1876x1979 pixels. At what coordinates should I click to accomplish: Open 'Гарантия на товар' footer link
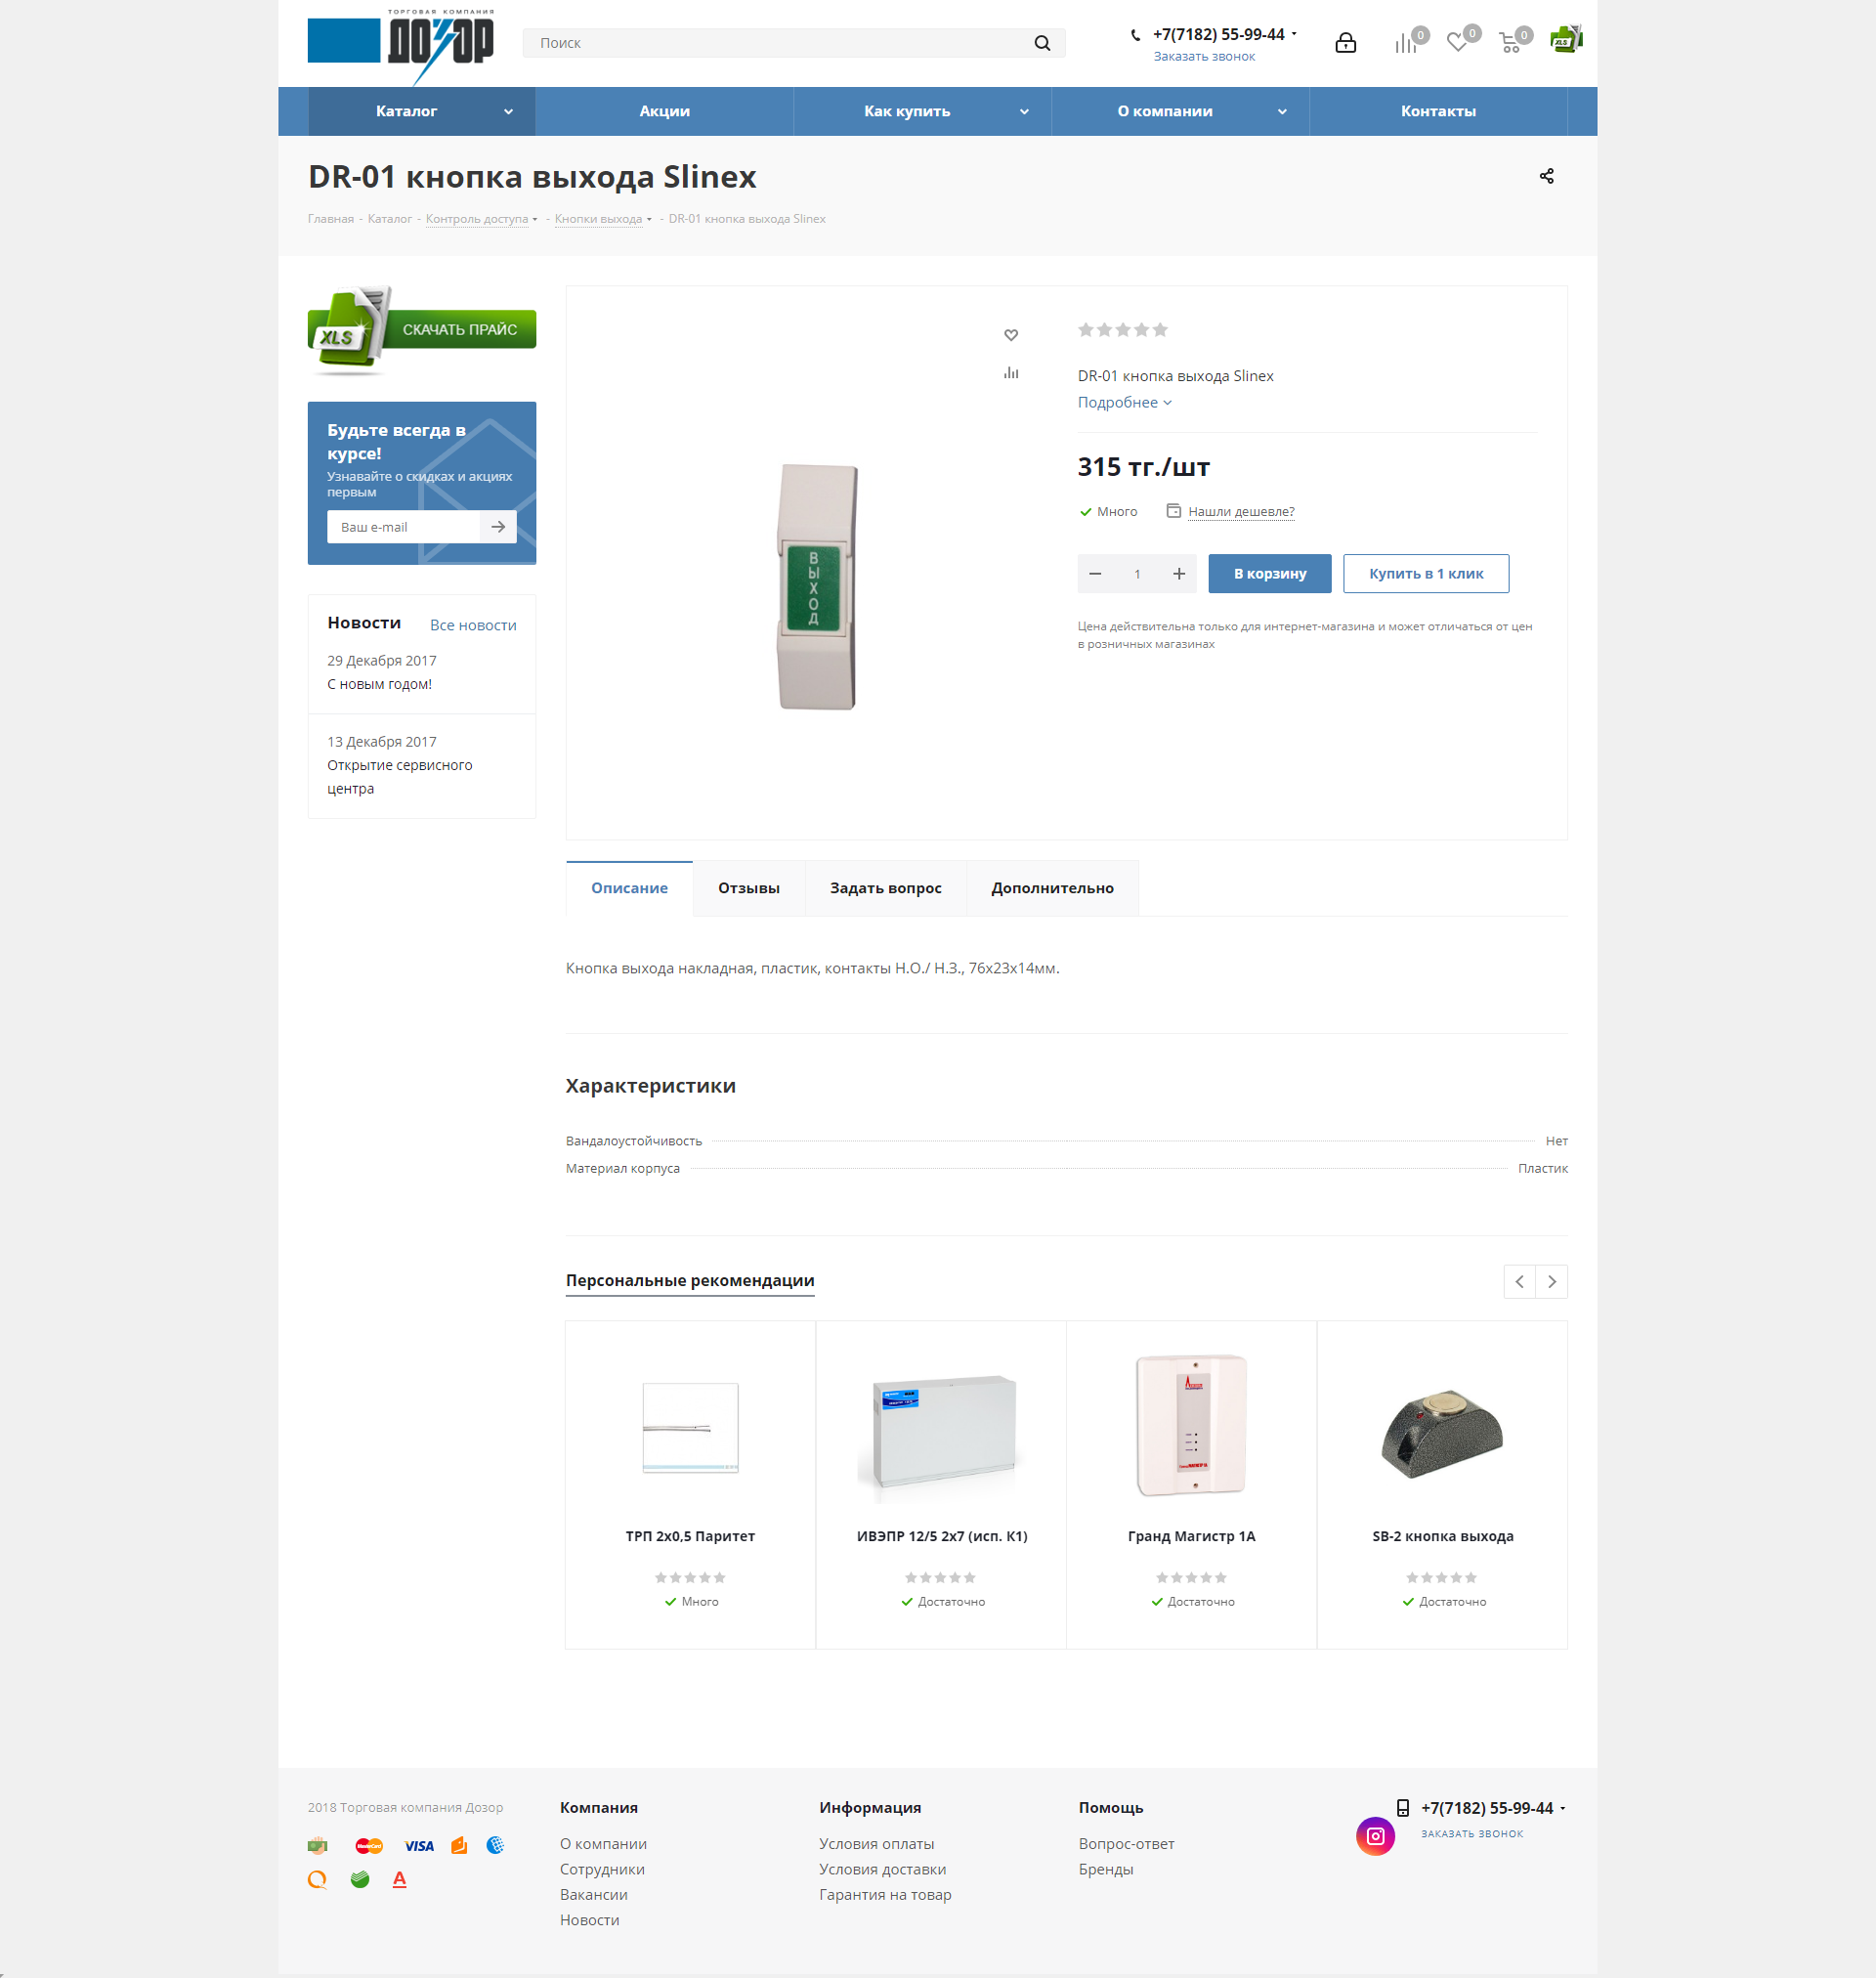885,1895
